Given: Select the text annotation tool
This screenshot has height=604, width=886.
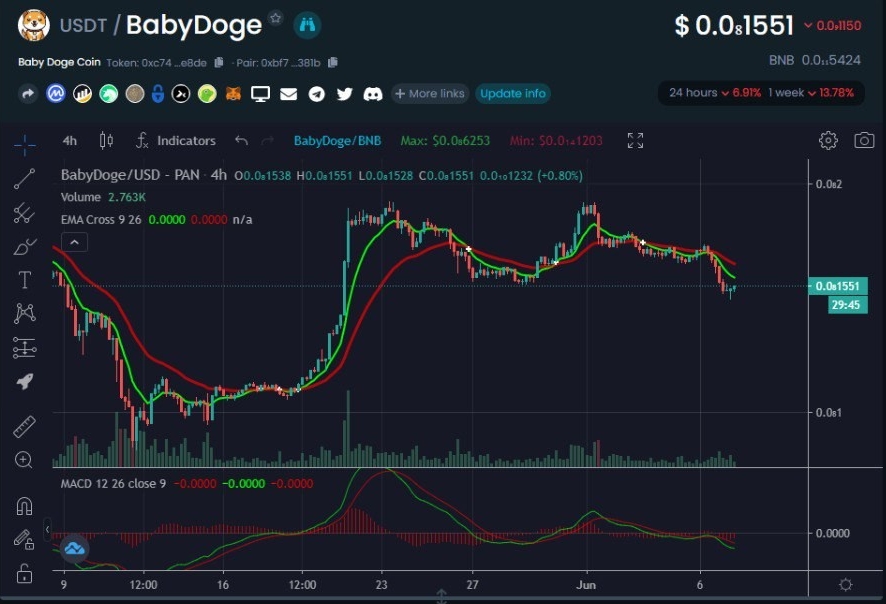Looking at the screenshot, I should click(24, 280).
